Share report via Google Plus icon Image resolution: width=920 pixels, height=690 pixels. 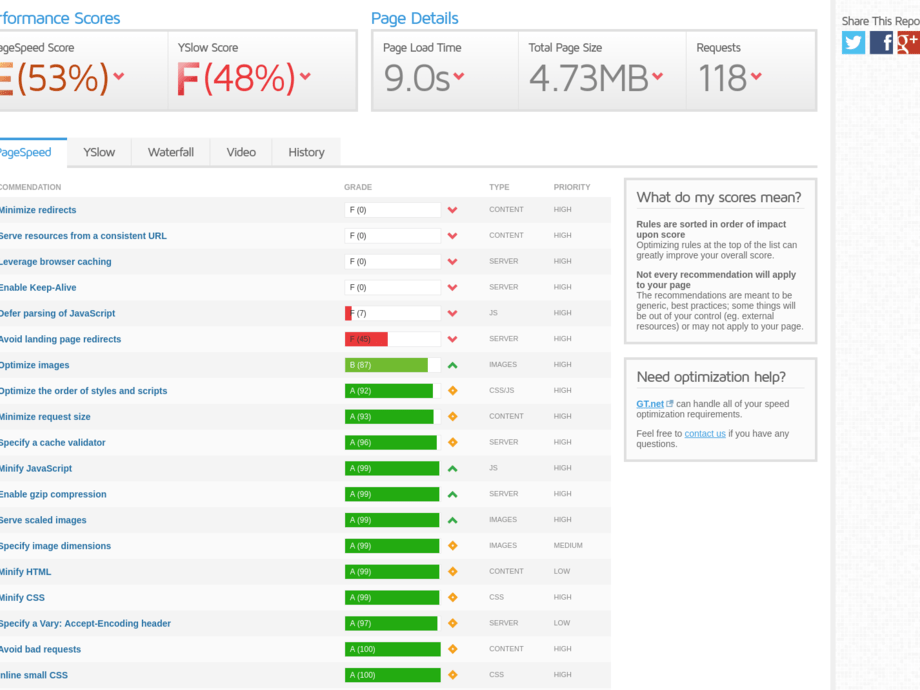(908, 42)
